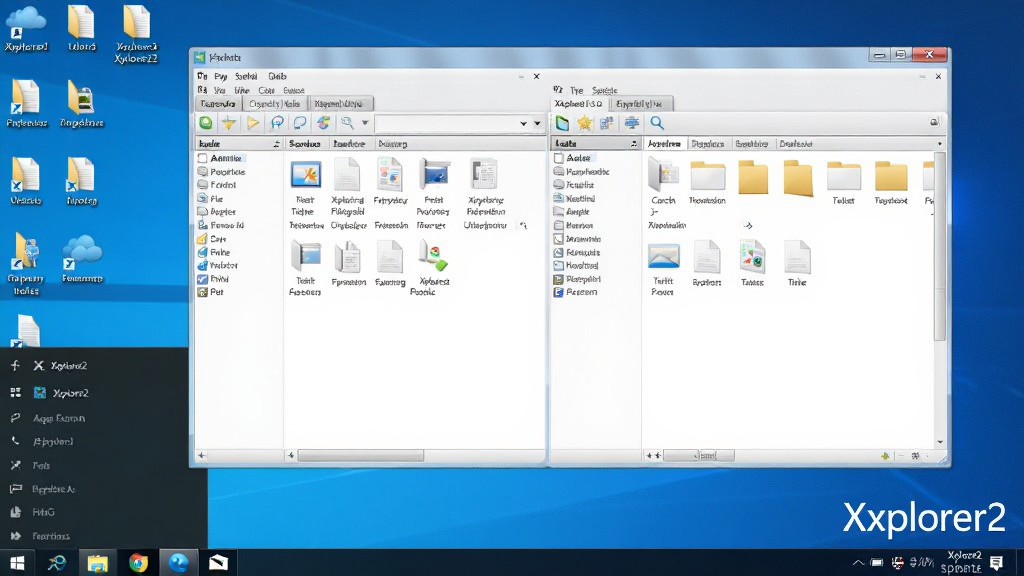Click the Windows Start button
Screen dimensions: 1024x576
pos(17,562)
